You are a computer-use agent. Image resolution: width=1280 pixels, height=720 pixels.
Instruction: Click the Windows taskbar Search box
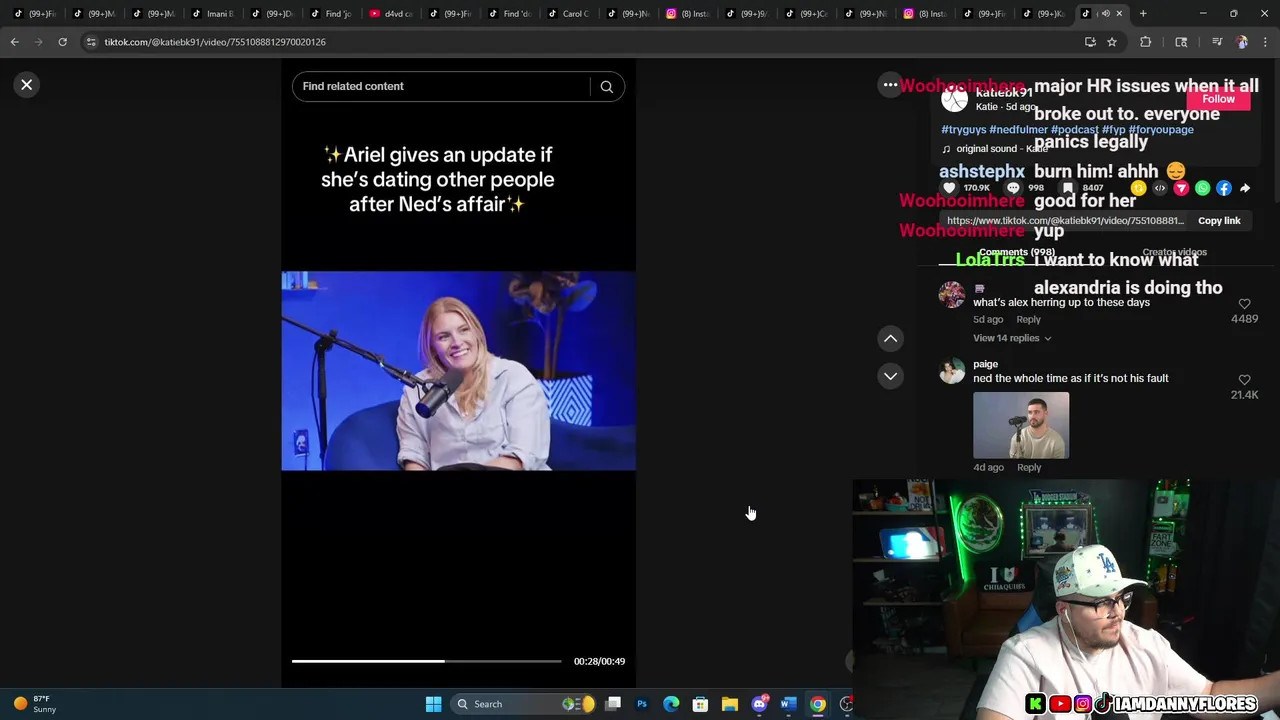523,704
